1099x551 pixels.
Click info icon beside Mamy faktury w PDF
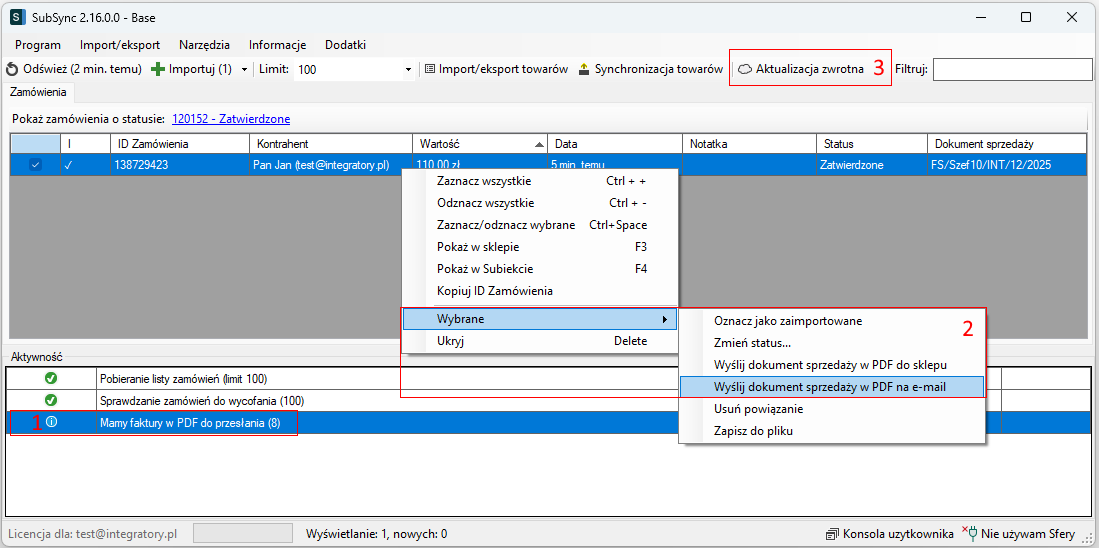(50, 422)
